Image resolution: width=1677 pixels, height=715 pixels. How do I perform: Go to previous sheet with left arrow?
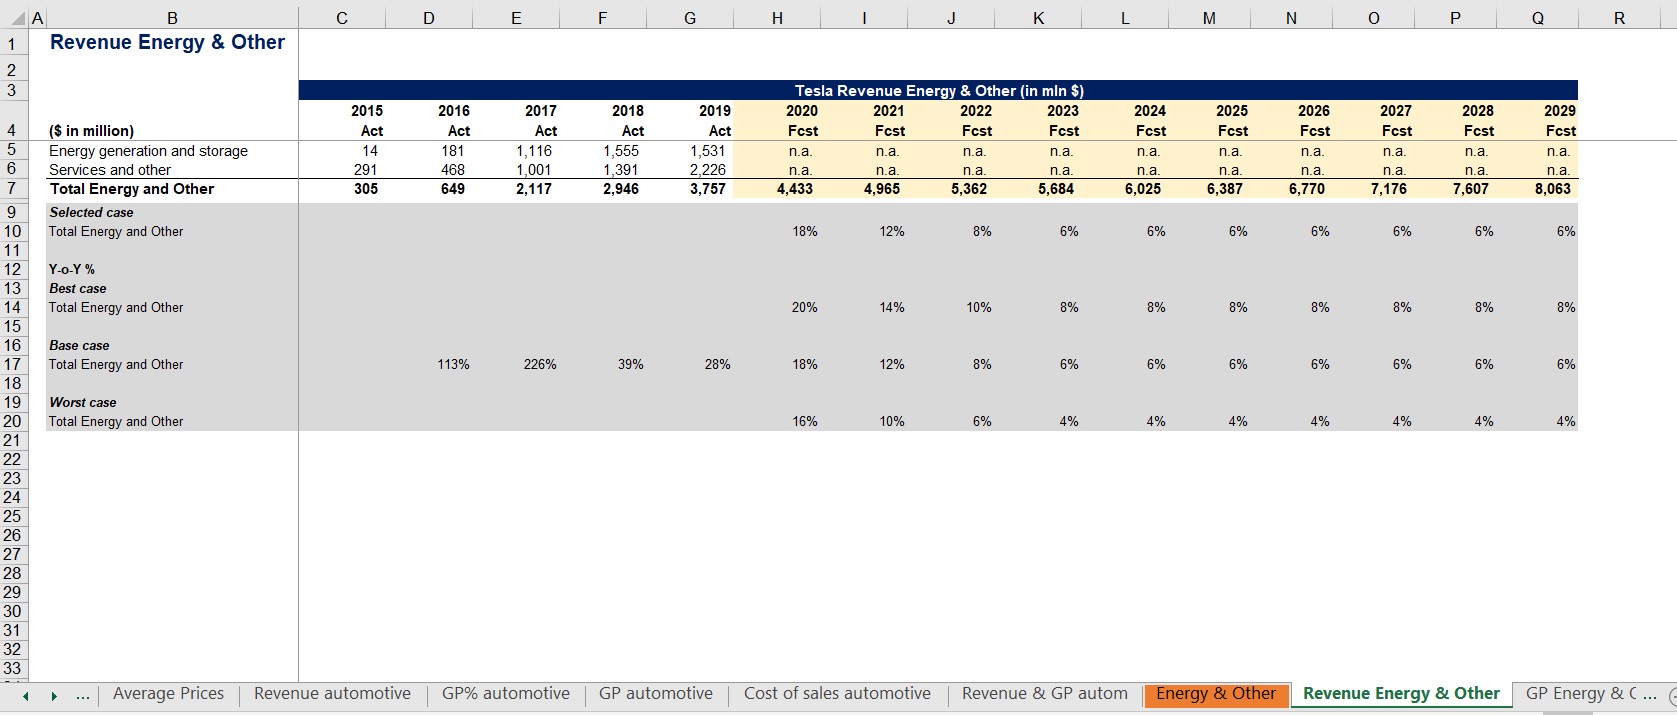click(26, 695)
